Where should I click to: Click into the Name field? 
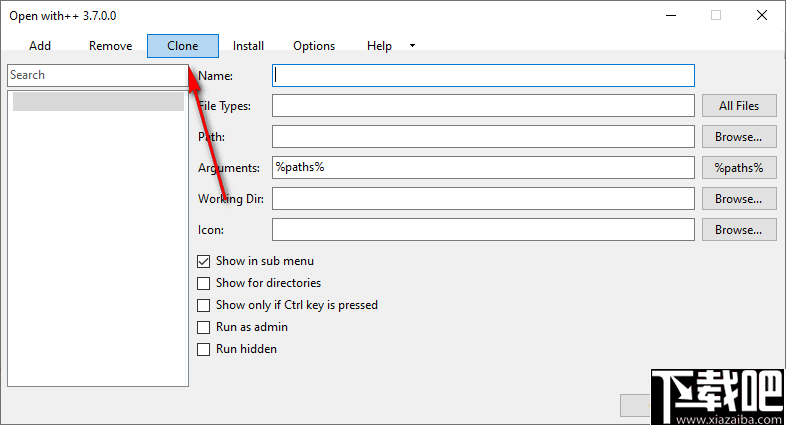(x=483, y=75)
